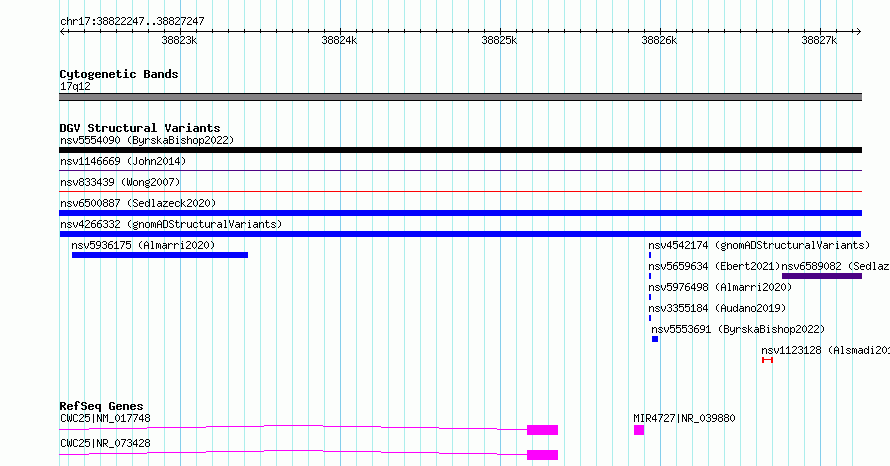Open the nsv3355184 (Audano2019) label
The width and height of the screenshot is (890, 466).
717,308
